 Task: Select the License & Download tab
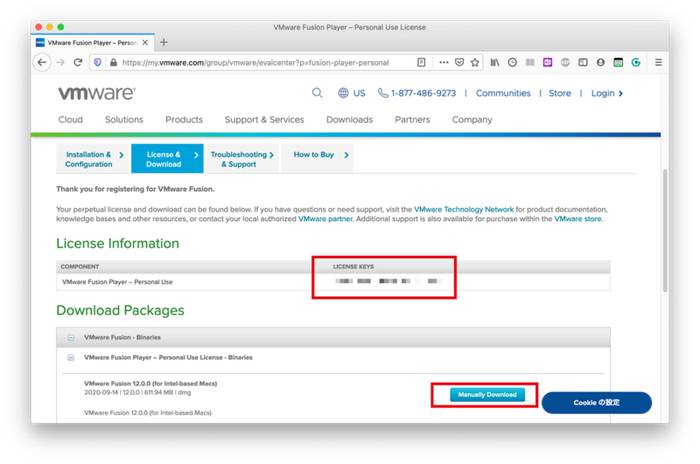(167, 159)
